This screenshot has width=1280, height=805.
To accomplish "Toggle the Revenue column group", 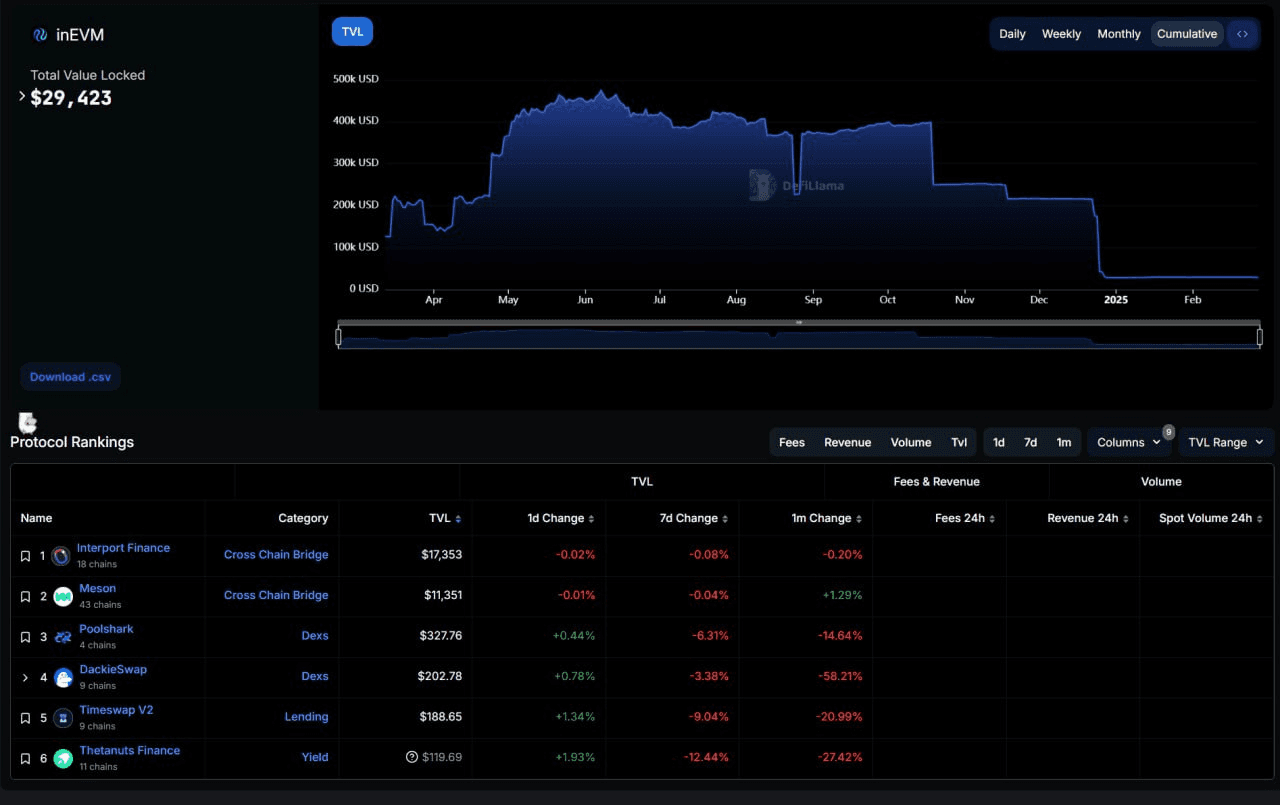I will 847,442.
